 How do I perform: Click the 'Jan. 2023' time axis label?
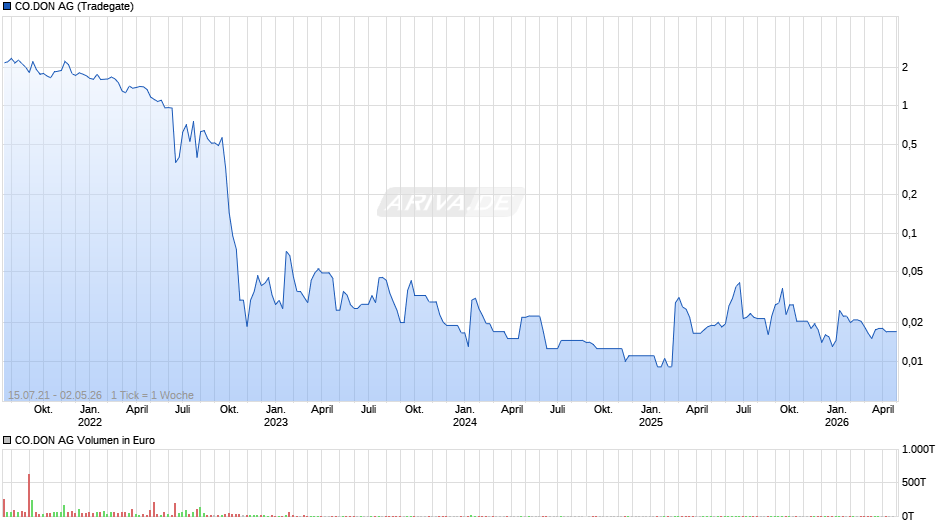tap(276, 416)
